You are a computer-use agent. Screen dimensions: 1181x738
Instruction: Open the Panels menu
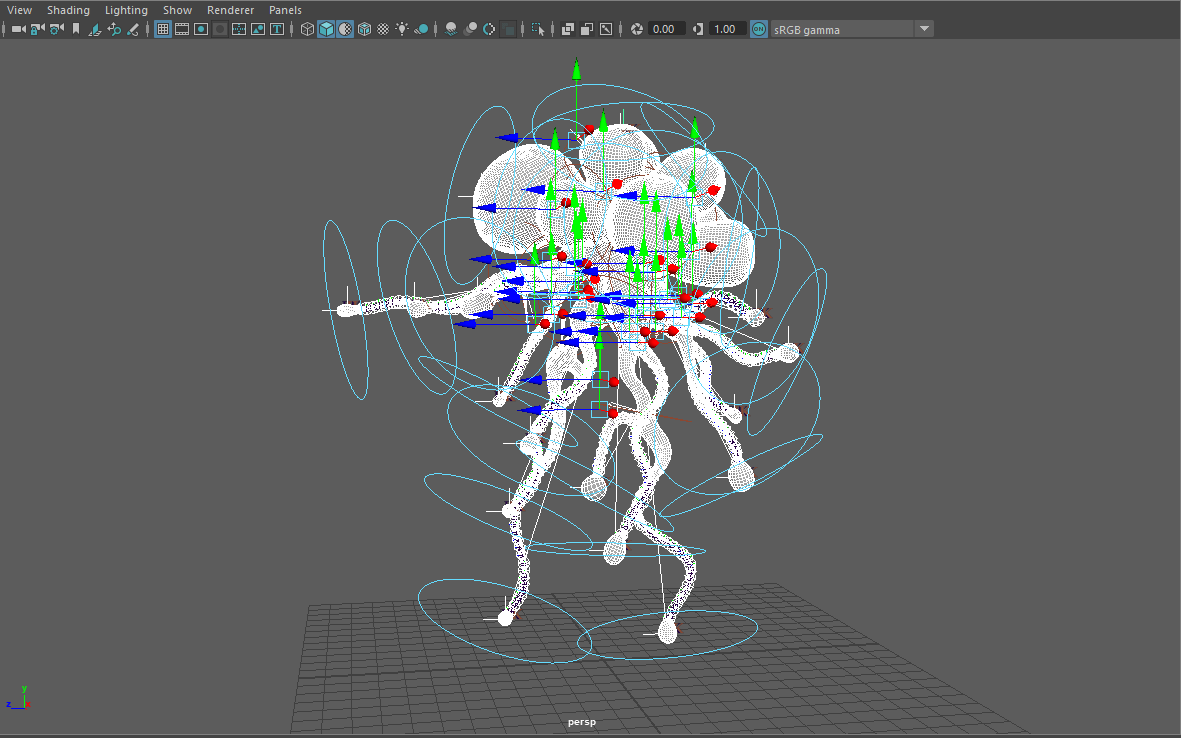(285, 10)
